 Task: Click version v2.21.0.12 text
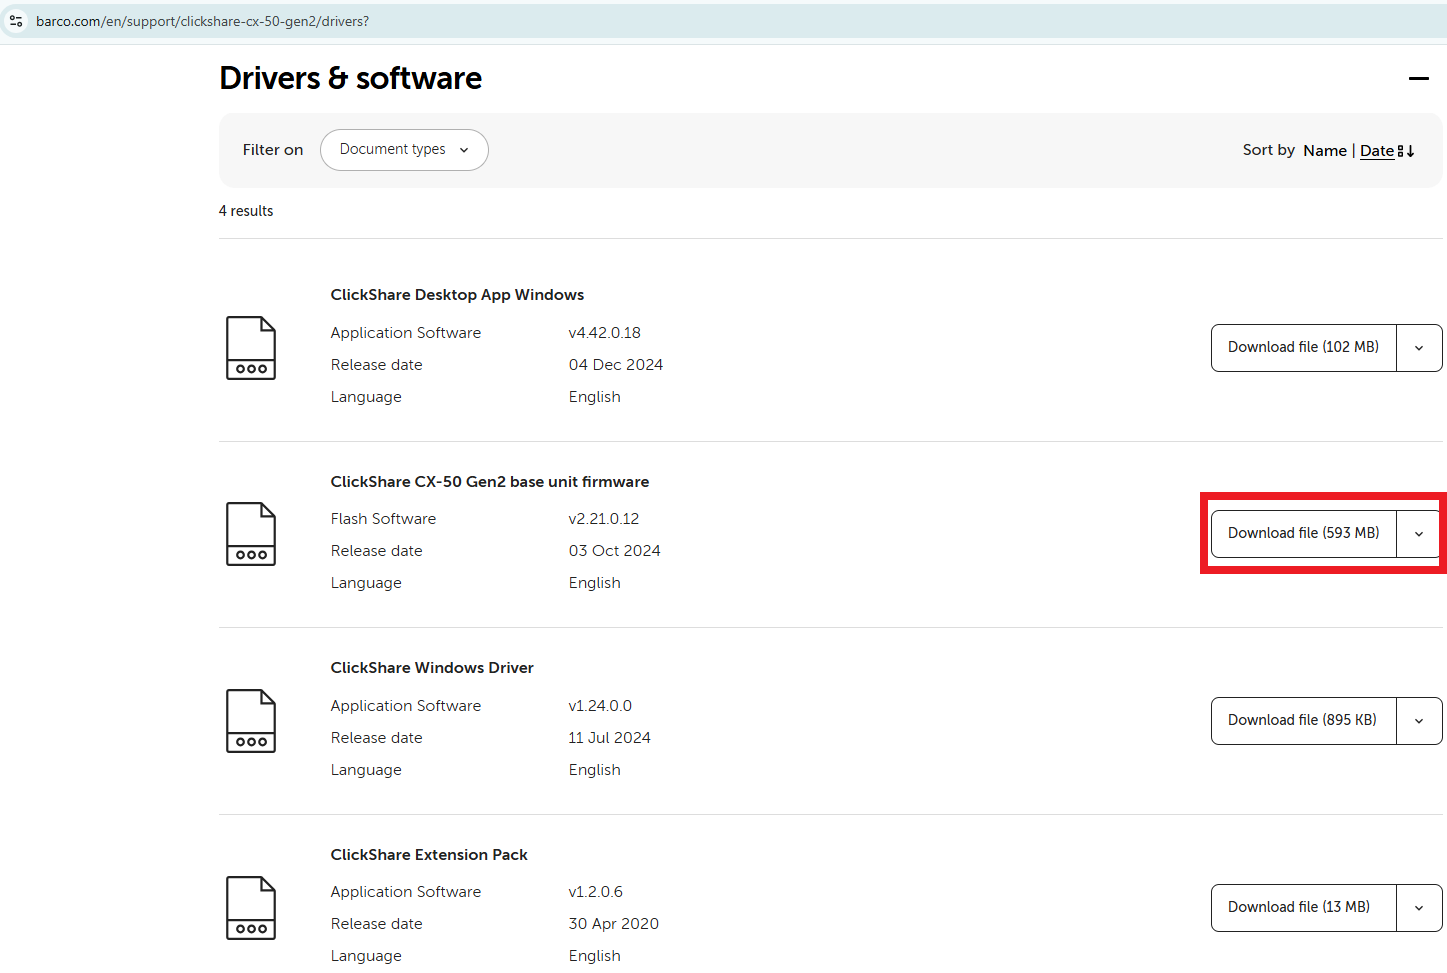pos(604,519)
